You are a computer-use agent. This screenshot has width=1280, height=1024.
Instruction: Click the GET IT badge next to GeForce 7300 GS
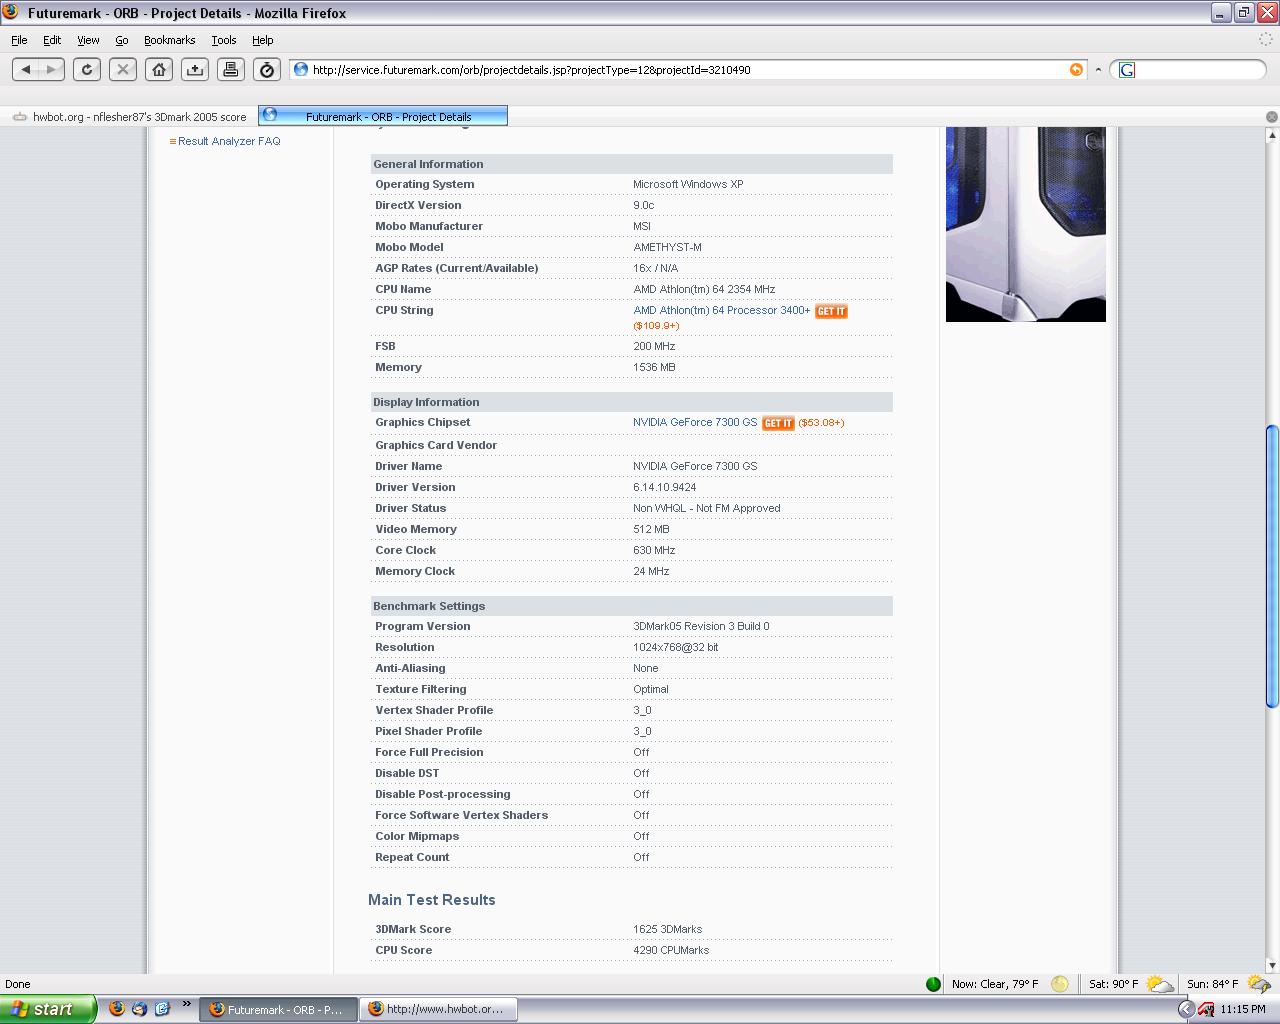[x=778, y=423]
